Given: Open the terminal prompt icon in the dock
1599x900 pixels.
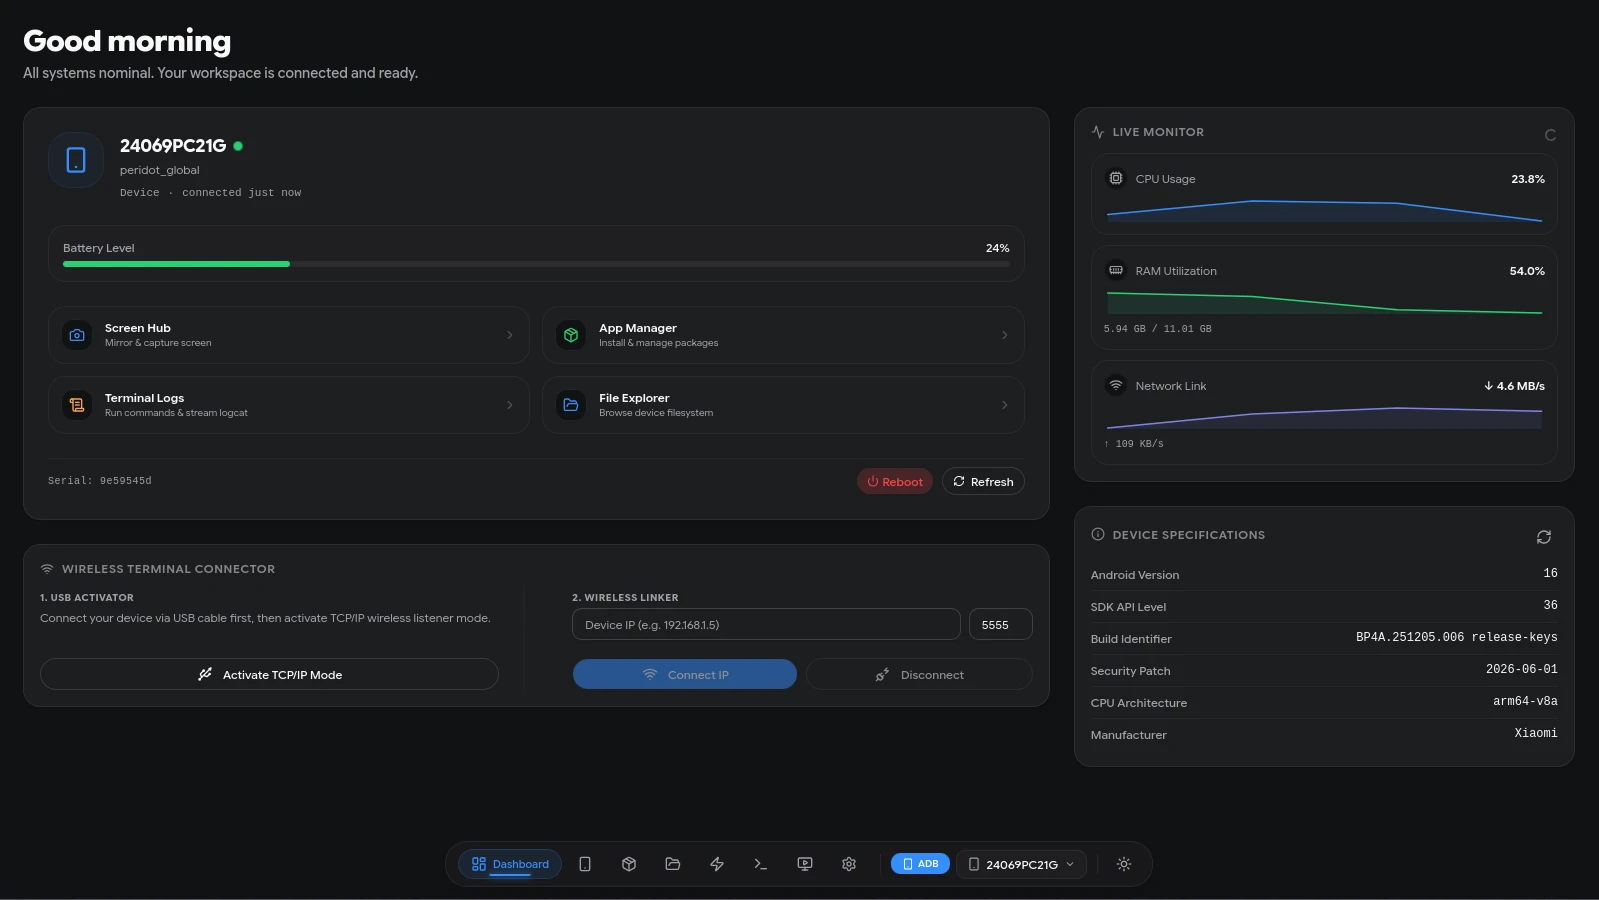Looking at the screenshot, I should [x=761, y=864].
